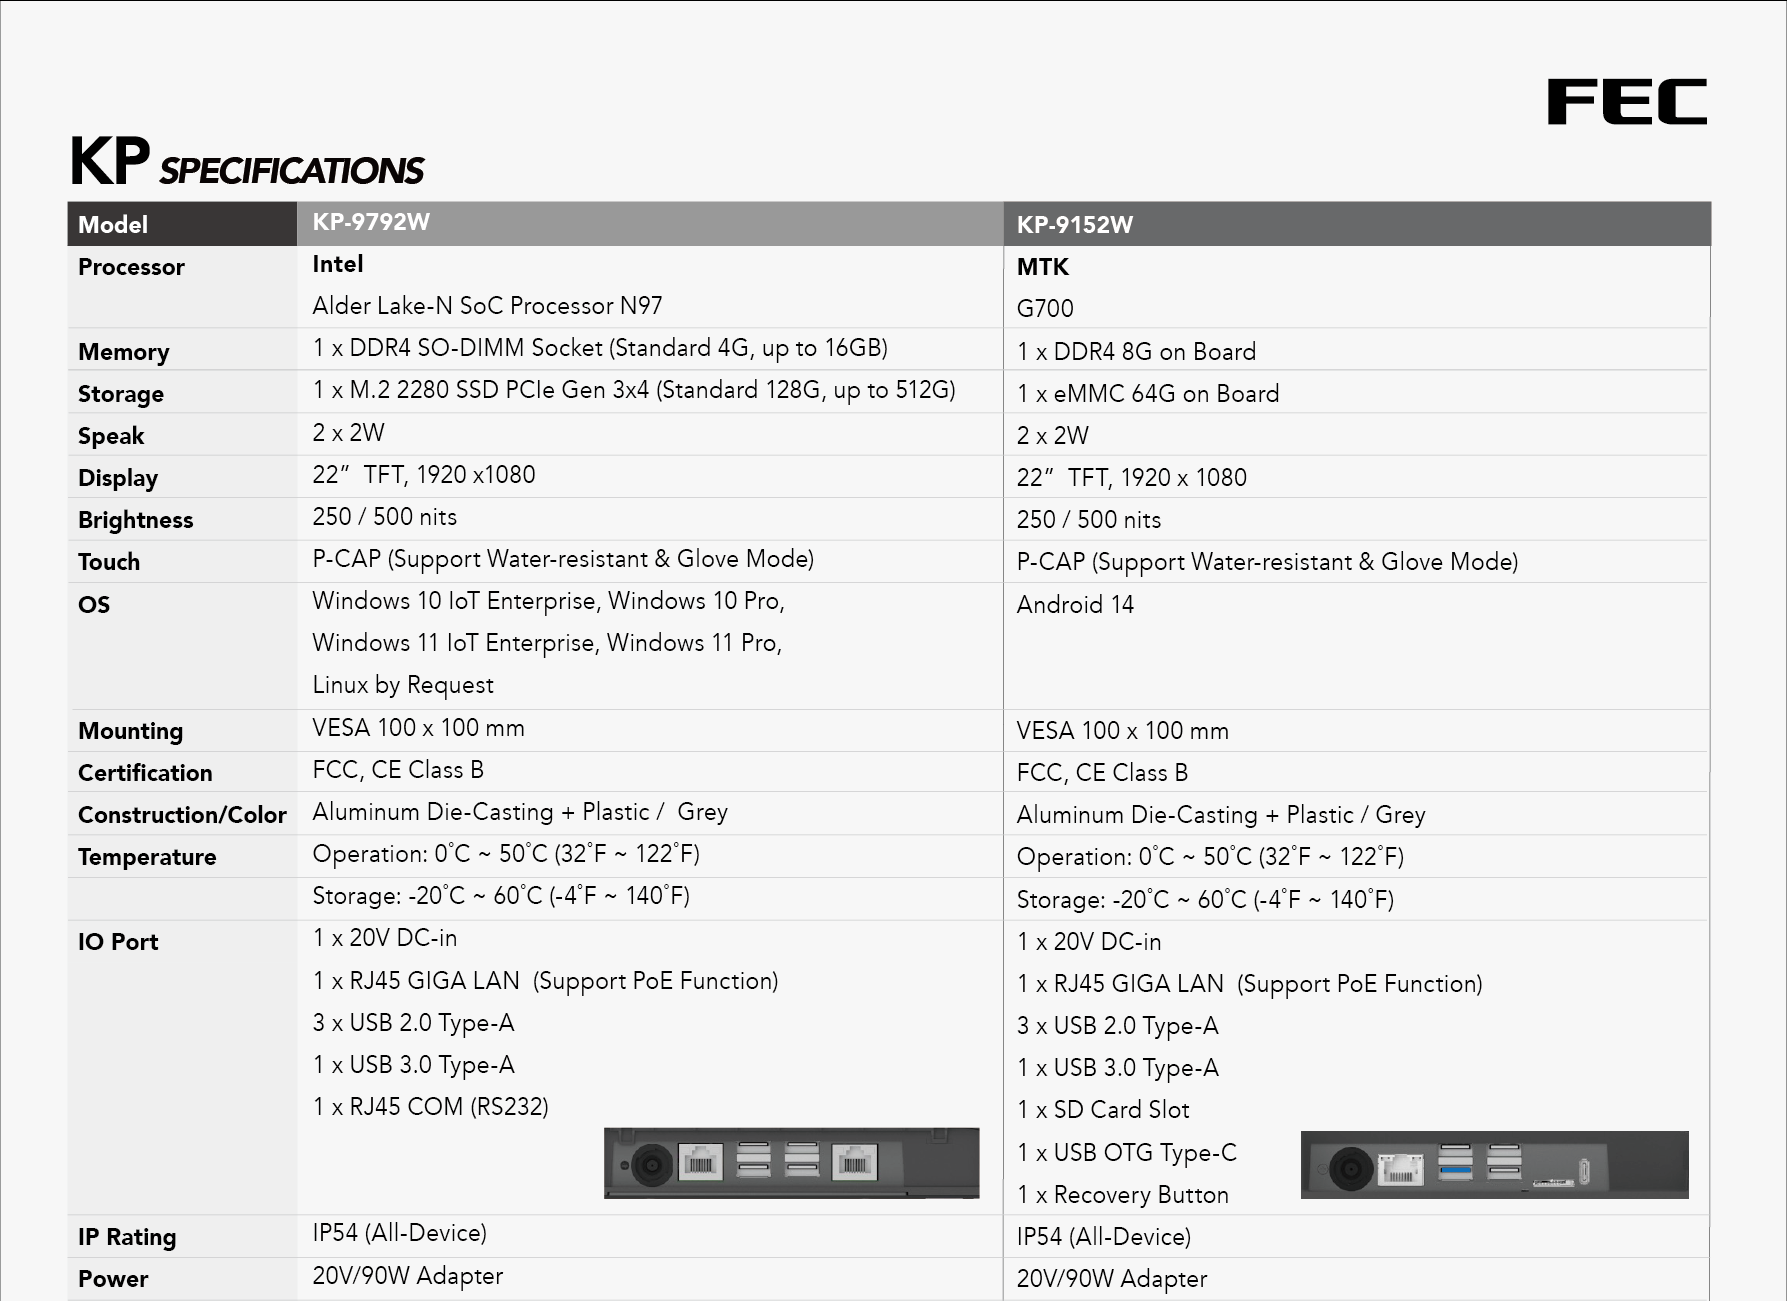Select Android column's VESA 100 x 100 mm value

1123,731
